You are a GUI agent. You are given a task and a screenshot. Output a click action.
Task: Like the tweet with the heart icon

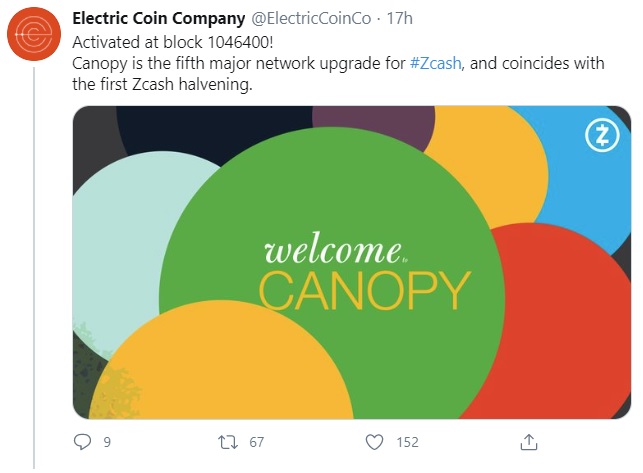tap(375, 441)
